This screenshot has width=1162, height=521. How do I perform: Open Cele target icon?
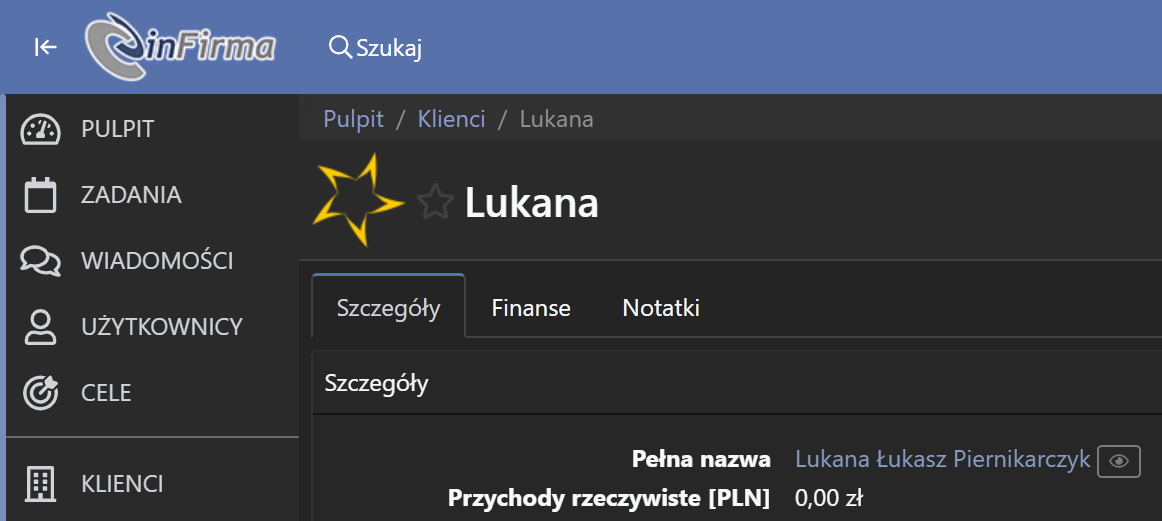(x=40, y=393)
